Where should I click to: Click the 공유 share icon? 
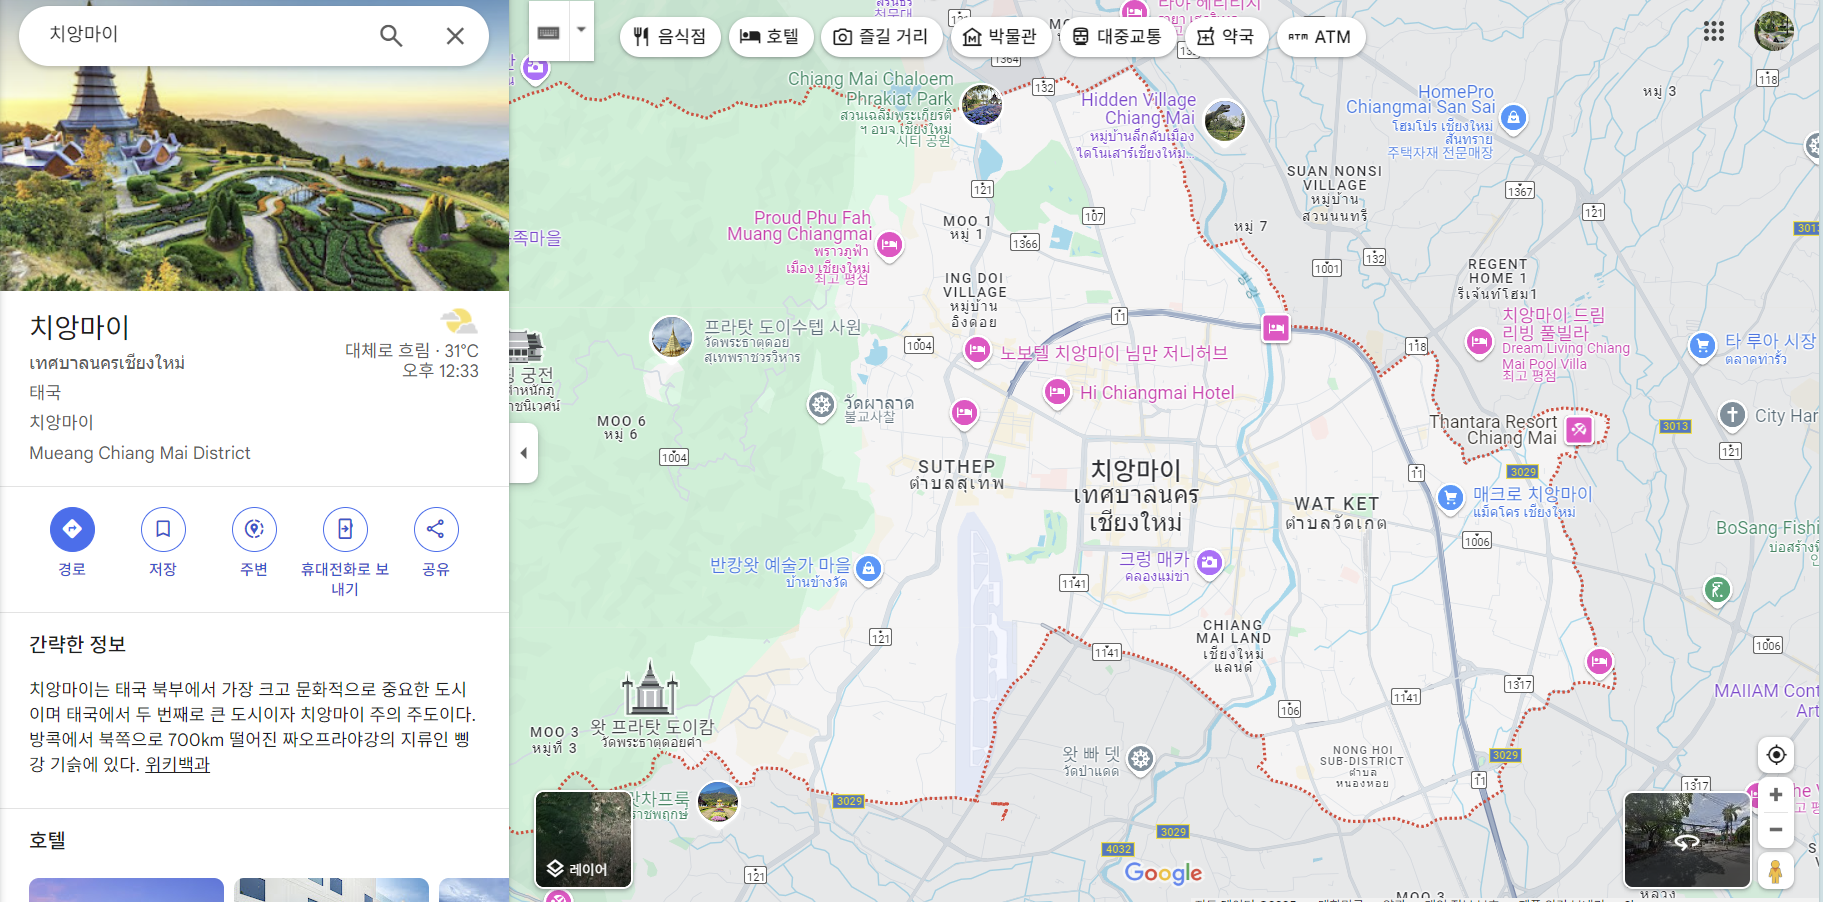click(436, 529)
